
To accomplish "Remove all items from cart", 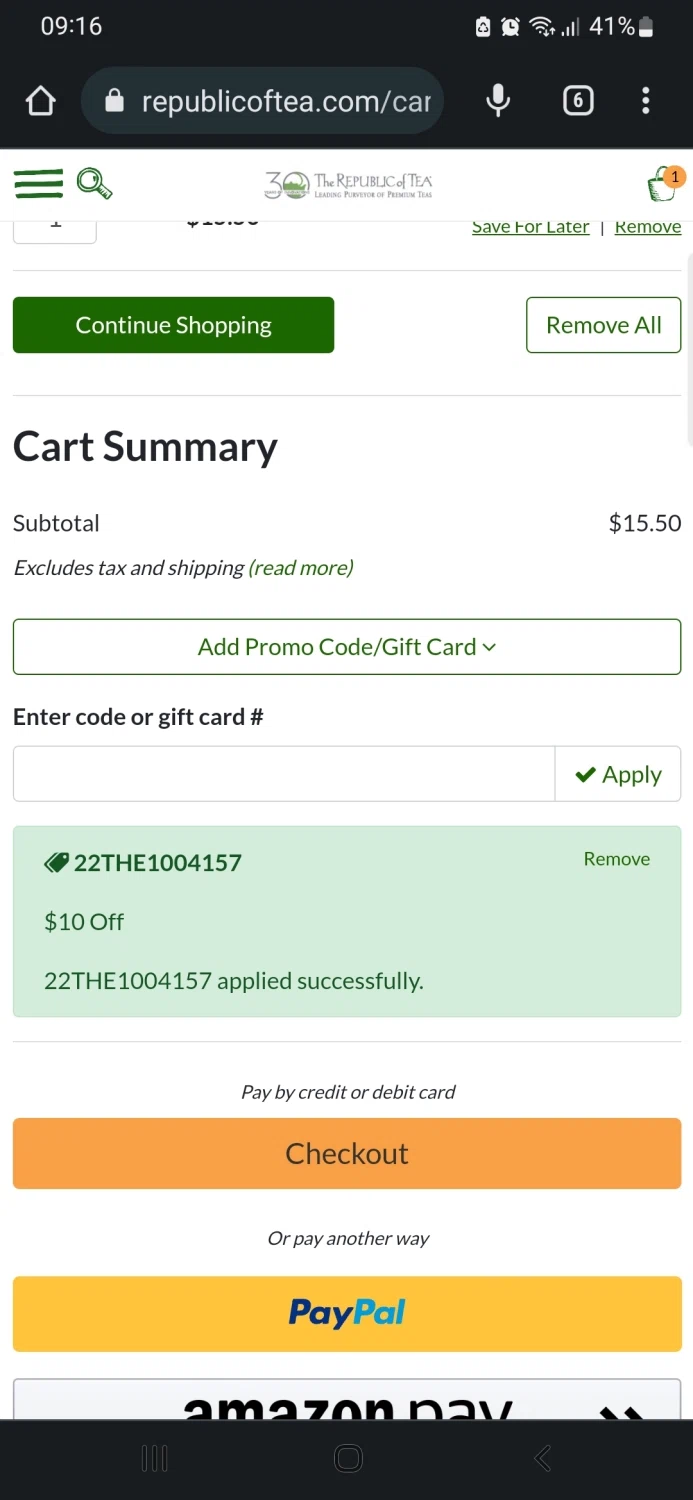I will click(x=603, y=325).
